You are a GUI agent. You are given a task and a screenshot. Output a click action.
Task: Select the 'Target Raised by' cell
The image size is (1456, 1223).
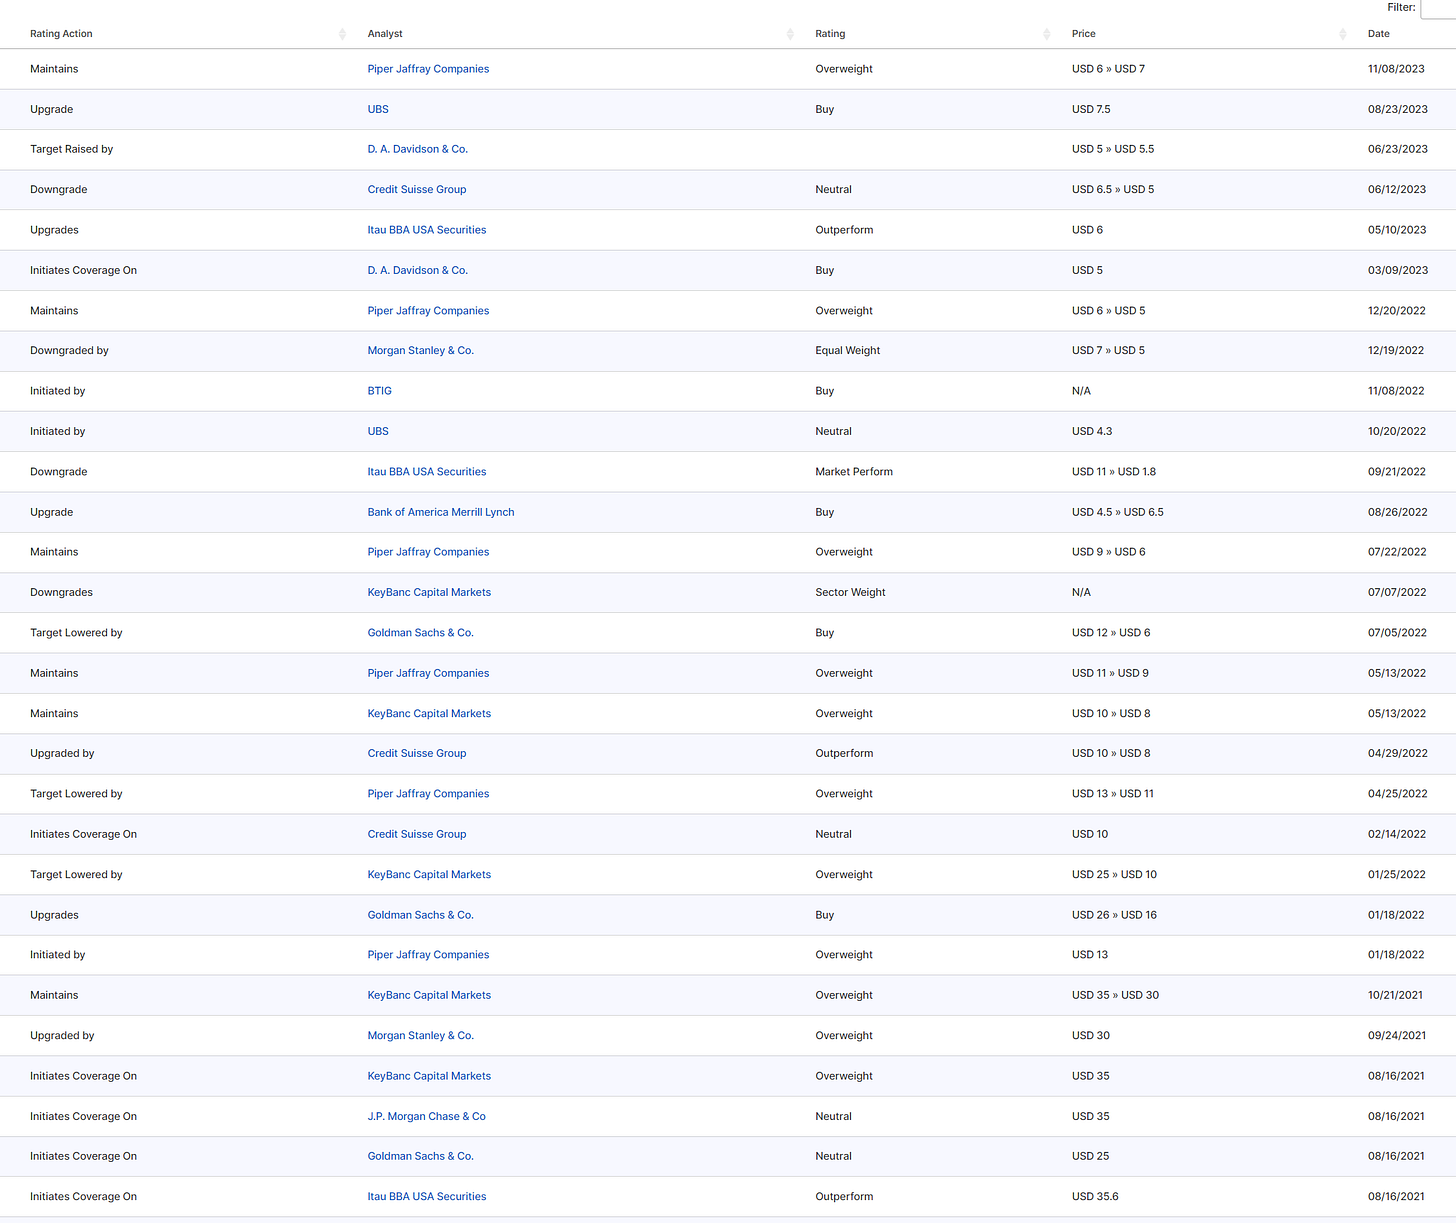71,149
